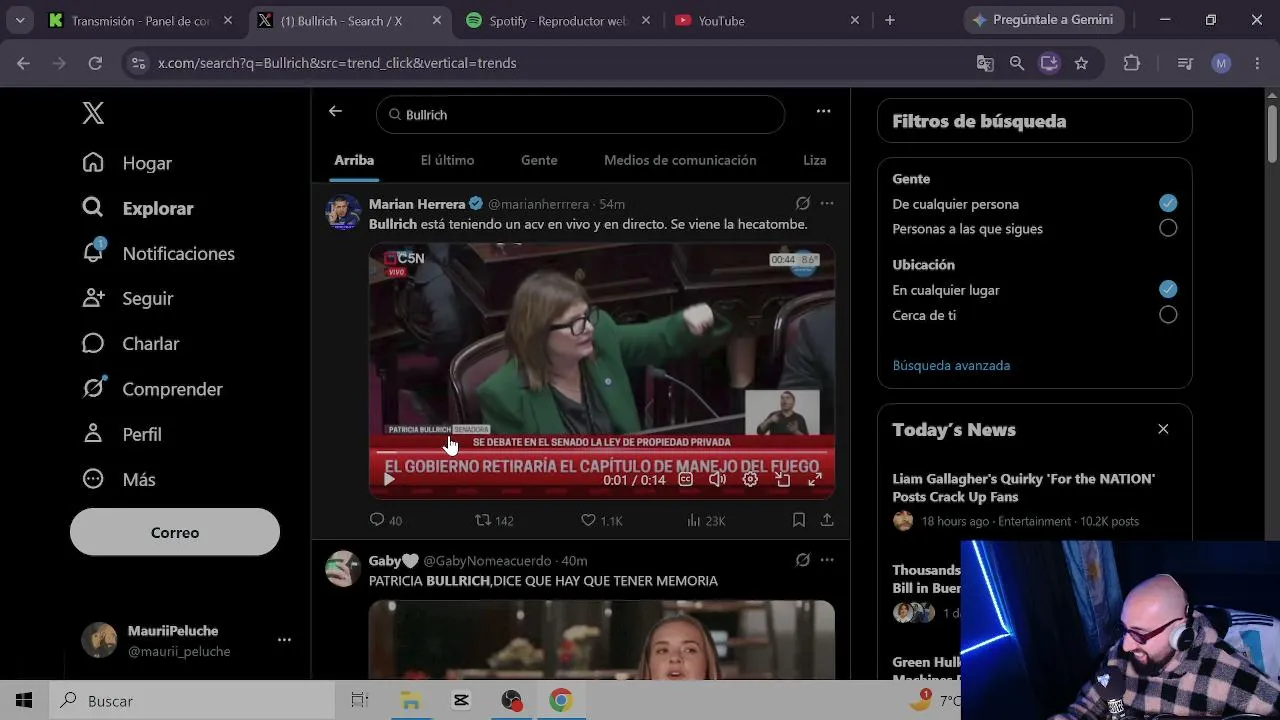Viewport: 1280px width, 720px height.
Task: Open search options three-dot menu
Action: click(823, 112)
